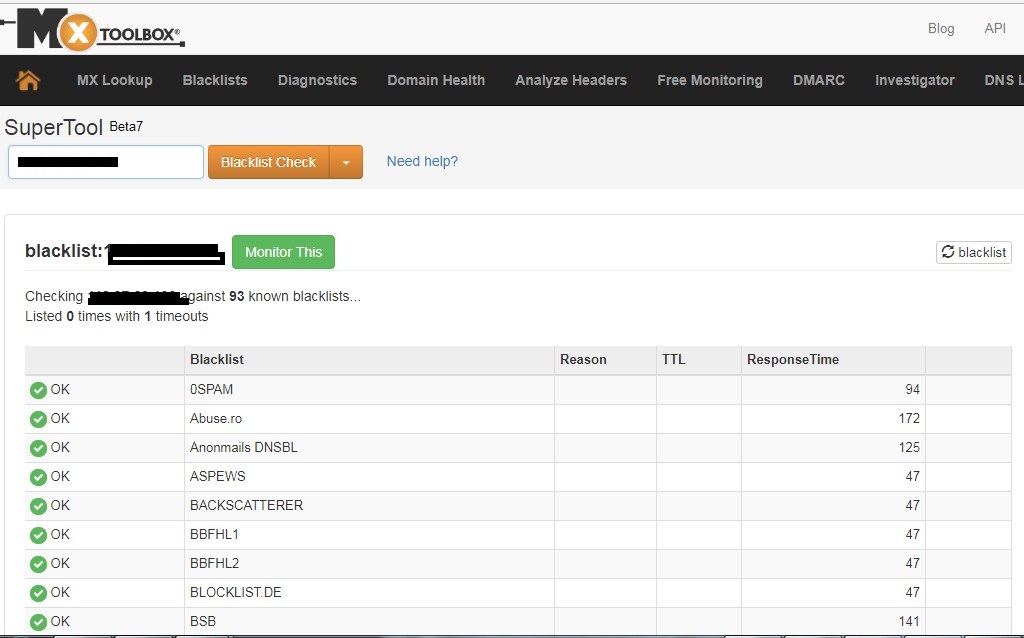
Task: Click the response time value 141
Action: pos(909,621)
